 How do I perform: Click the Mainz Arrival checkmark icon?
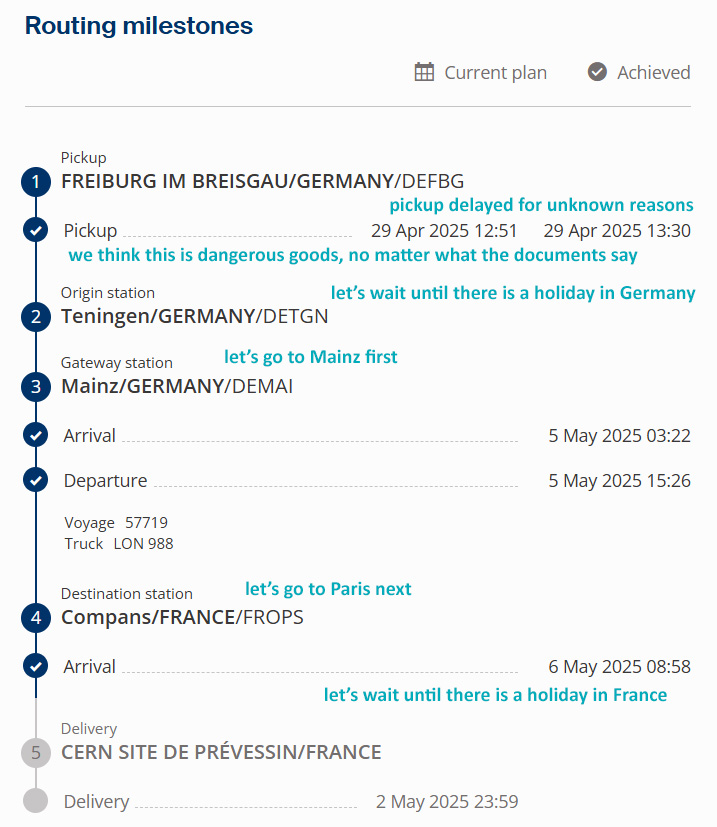[36, 436]
